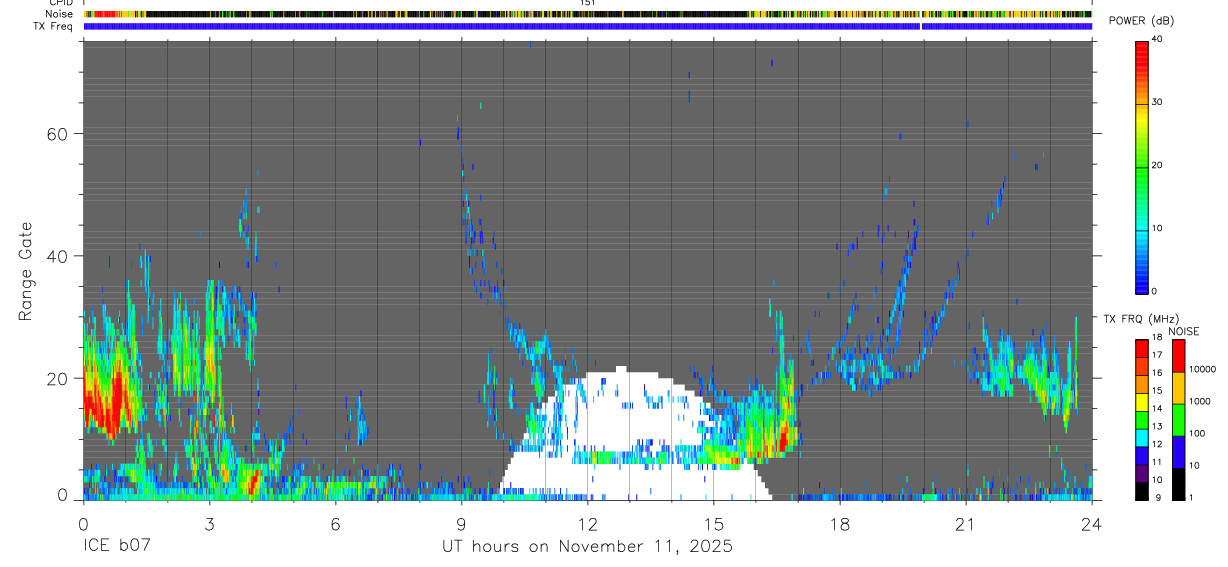Click the green segment of NOISE legend
The image size is (1228, 567).
coord(1178,420)
